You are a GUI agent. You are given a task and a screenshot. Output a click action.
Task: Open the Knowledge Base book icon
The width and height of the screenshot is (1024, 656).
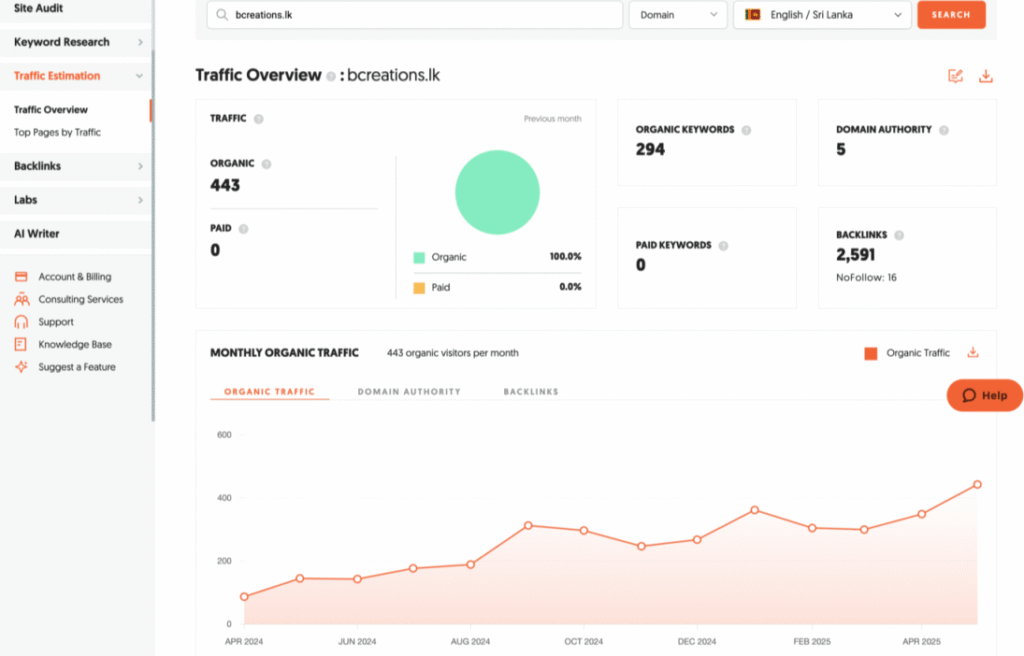pyautogui.click(x=21, y=344)
